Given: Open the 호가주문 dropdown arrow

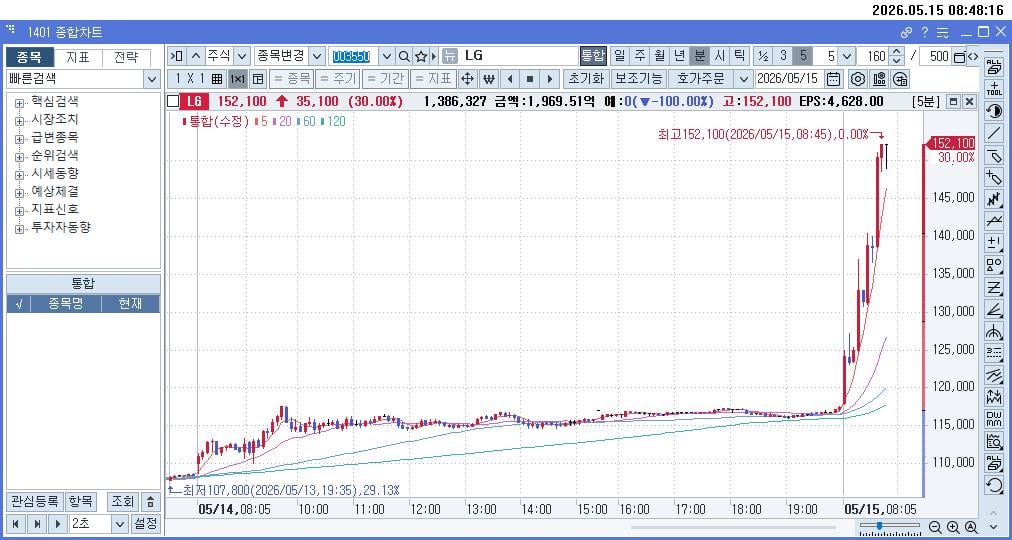Looking at the screenshot, I should pyautogui.click(x=744, y=79).
